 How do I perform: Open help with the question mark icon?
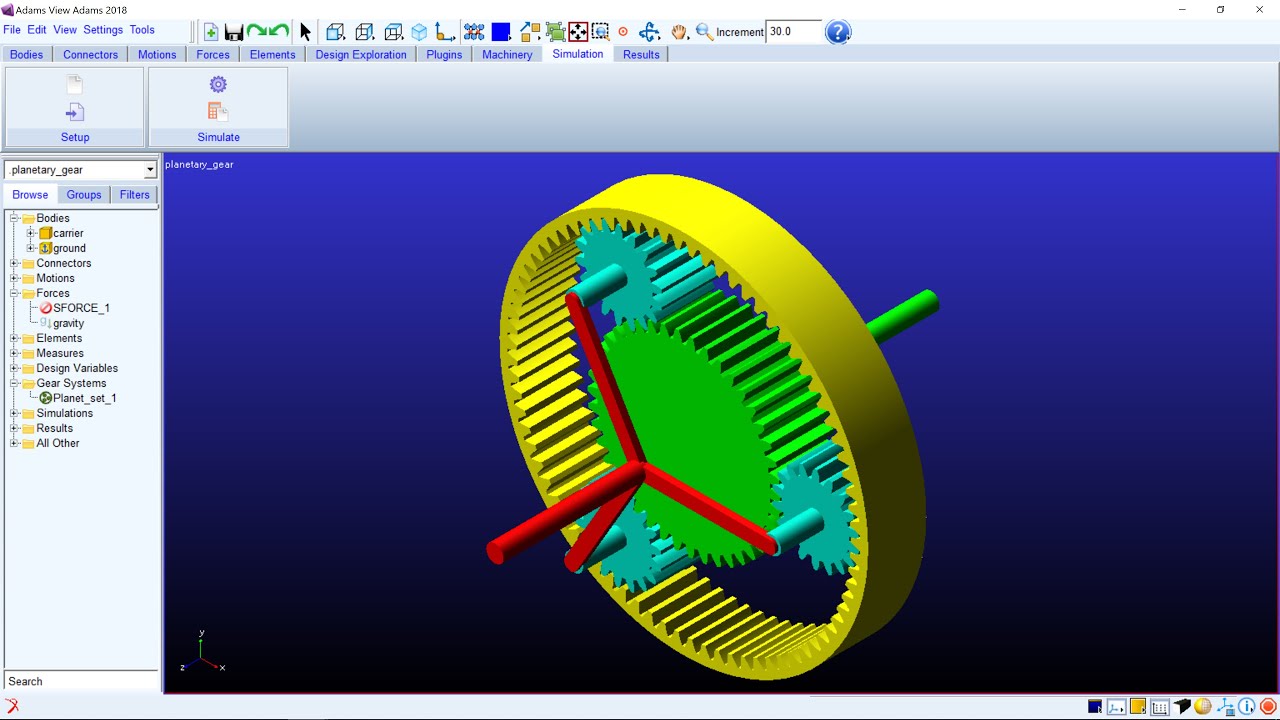click(x=838, y=32)
